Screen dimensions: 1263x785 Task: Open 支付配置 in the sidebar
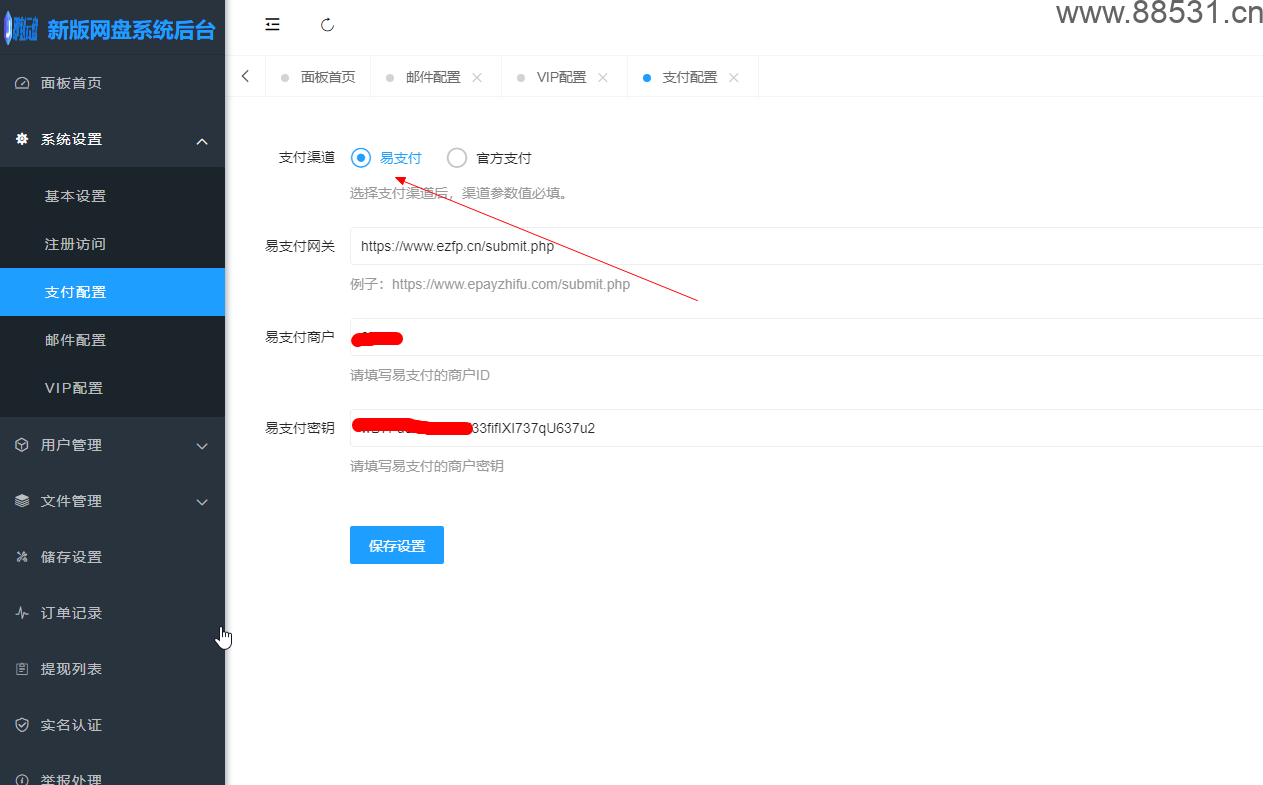(112, 292)
